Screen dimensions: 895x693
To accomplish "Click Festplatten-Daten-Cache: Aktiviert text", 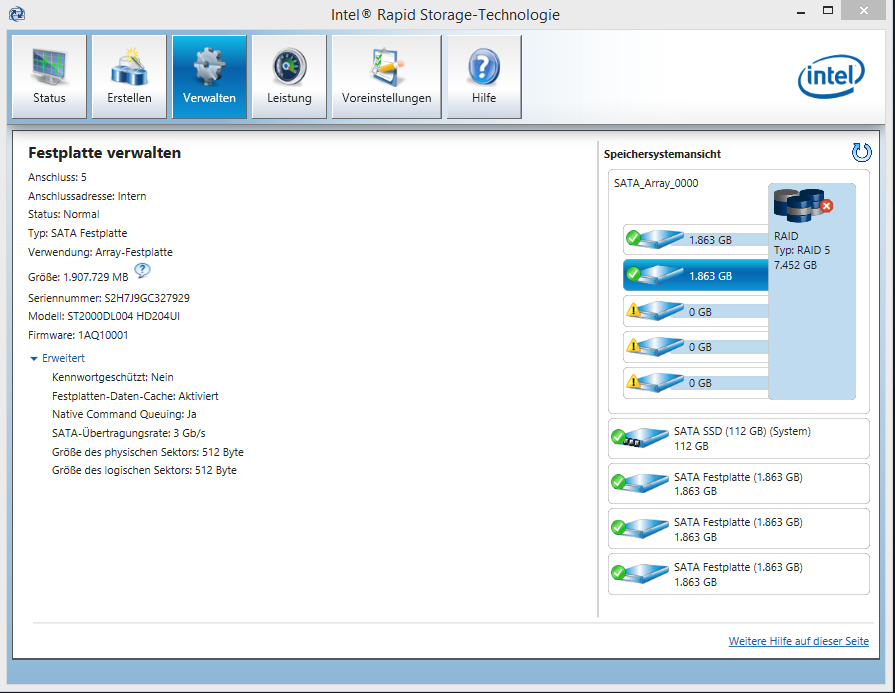I will (135, 396).
